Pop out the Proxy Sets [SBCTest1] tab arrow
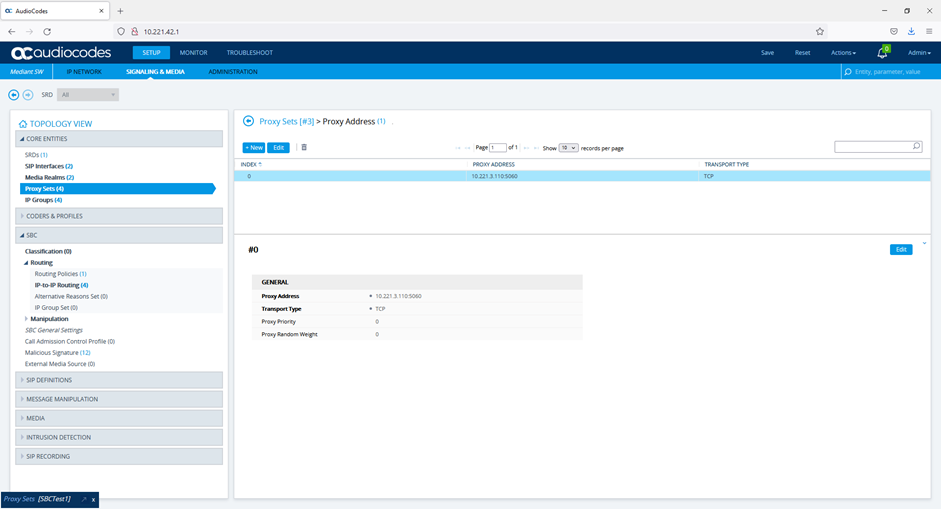The image size is (941, 509). 84,499
